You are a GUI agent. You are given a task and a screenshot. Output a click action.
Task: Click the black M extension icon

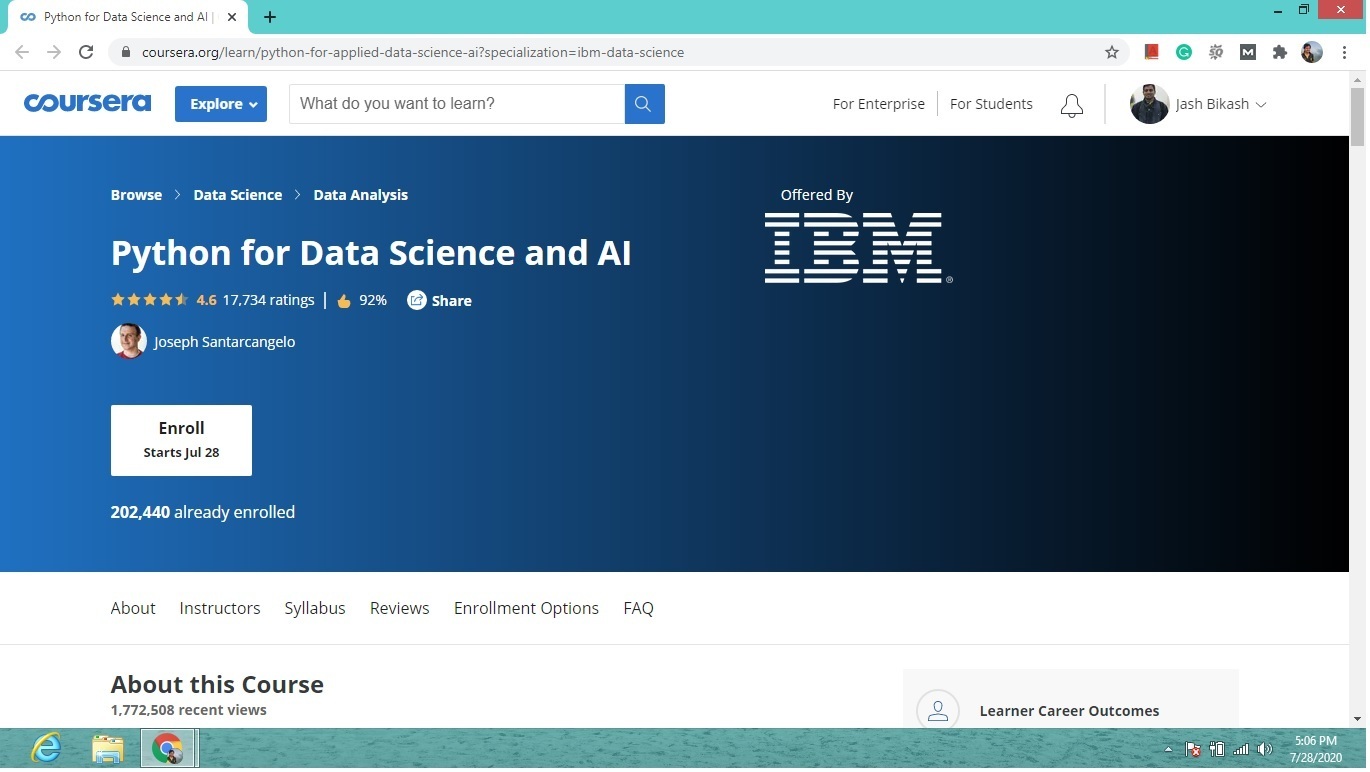(x=1248, y=52)
